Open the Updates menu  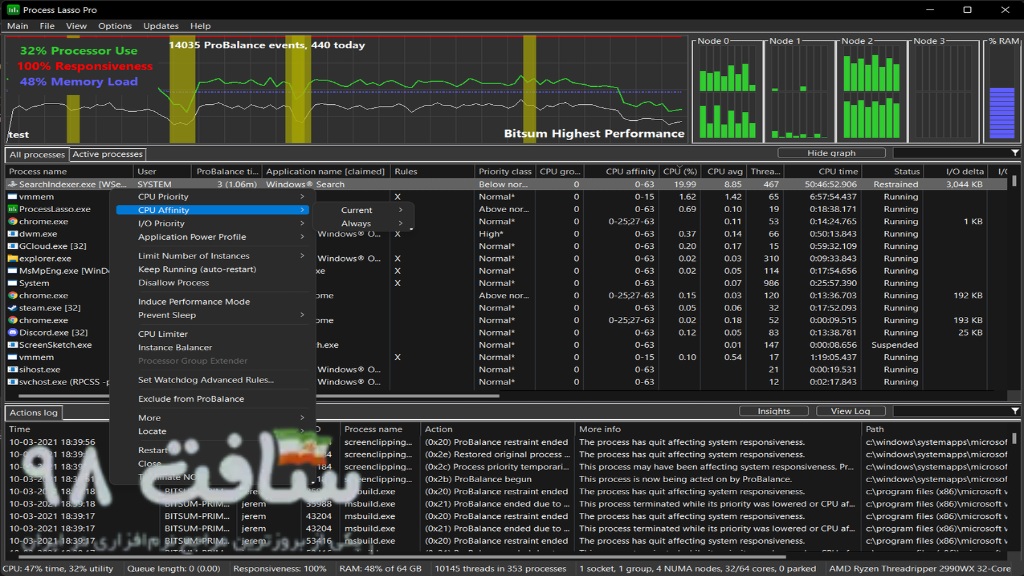pyautogui.click(x=161, y=26)
